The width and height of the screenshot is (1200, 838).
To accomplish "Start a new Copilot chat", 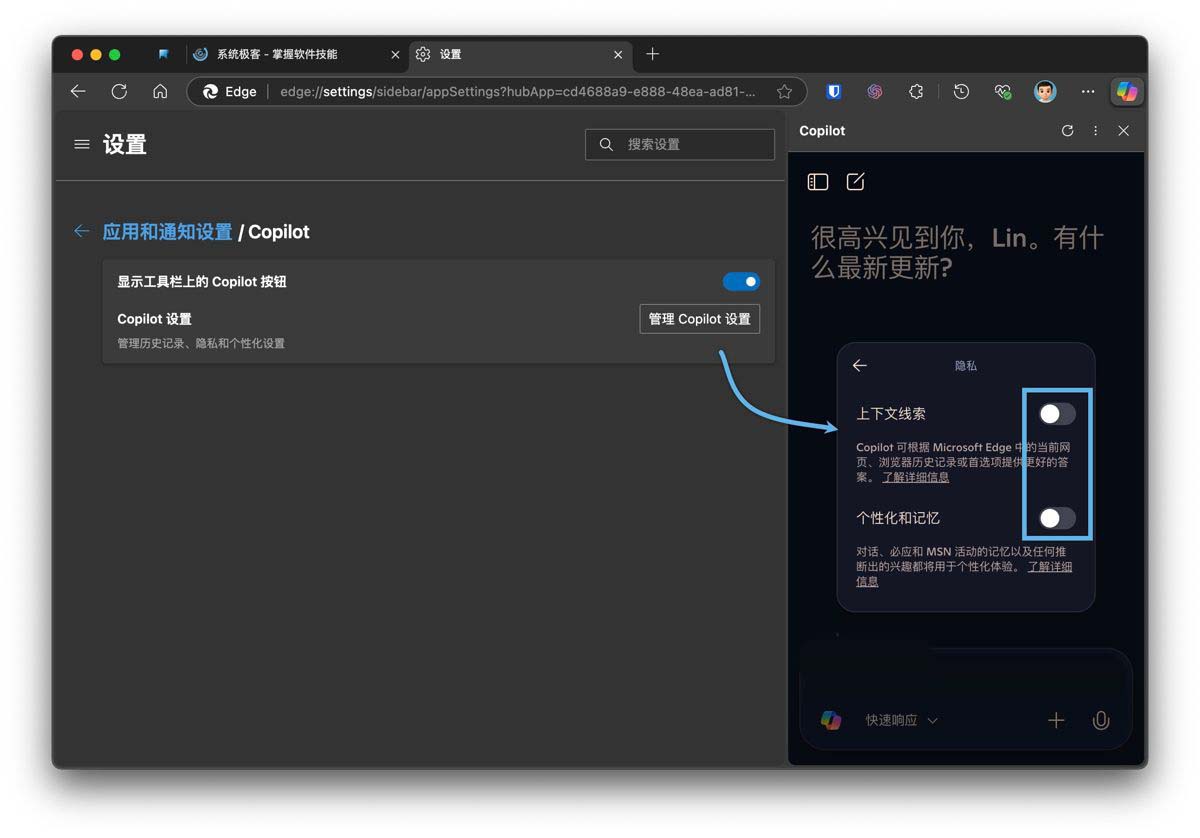I will pos(855,182).
